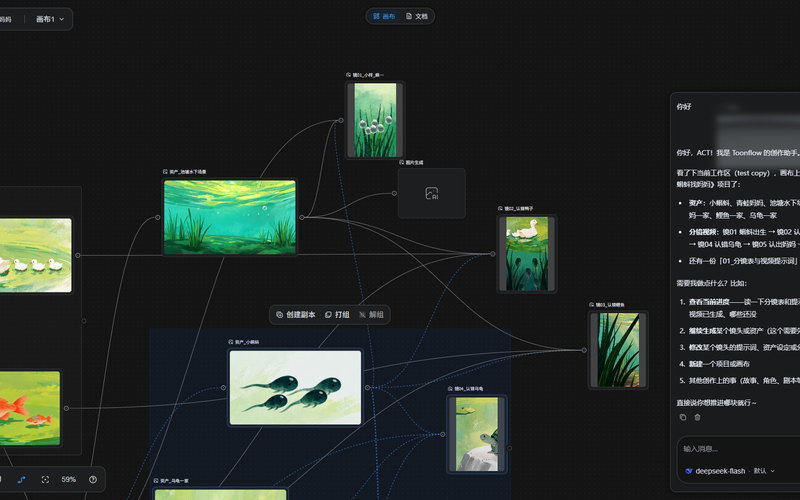
Task: Click the 创建副本 duplicate button
Action: [296, 314]
